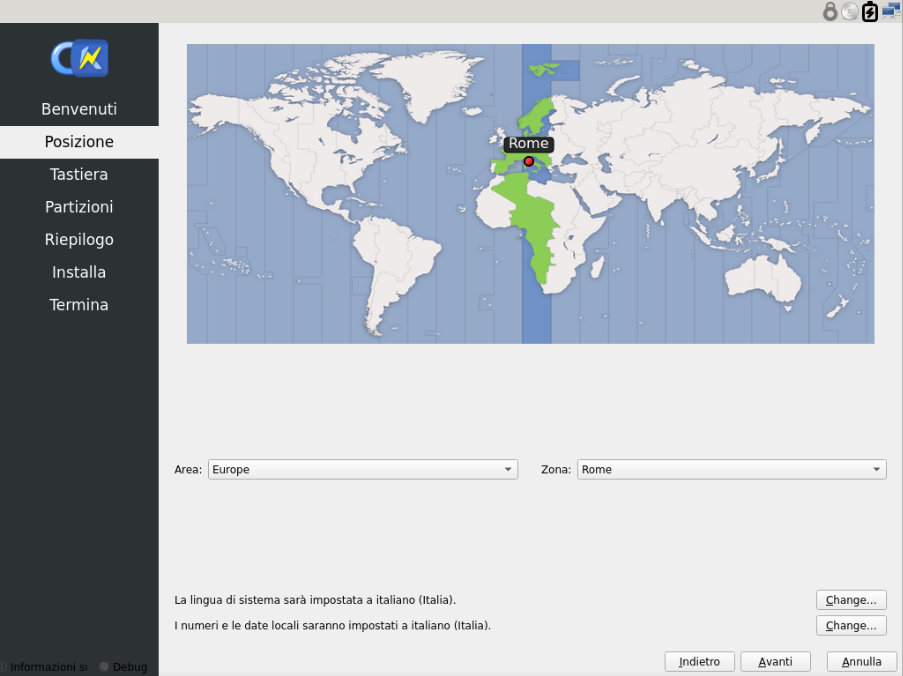The width and height of the screenshot is (903, 676).
Task: Click the Debug bug icon
Action: [x=104, y=667]
